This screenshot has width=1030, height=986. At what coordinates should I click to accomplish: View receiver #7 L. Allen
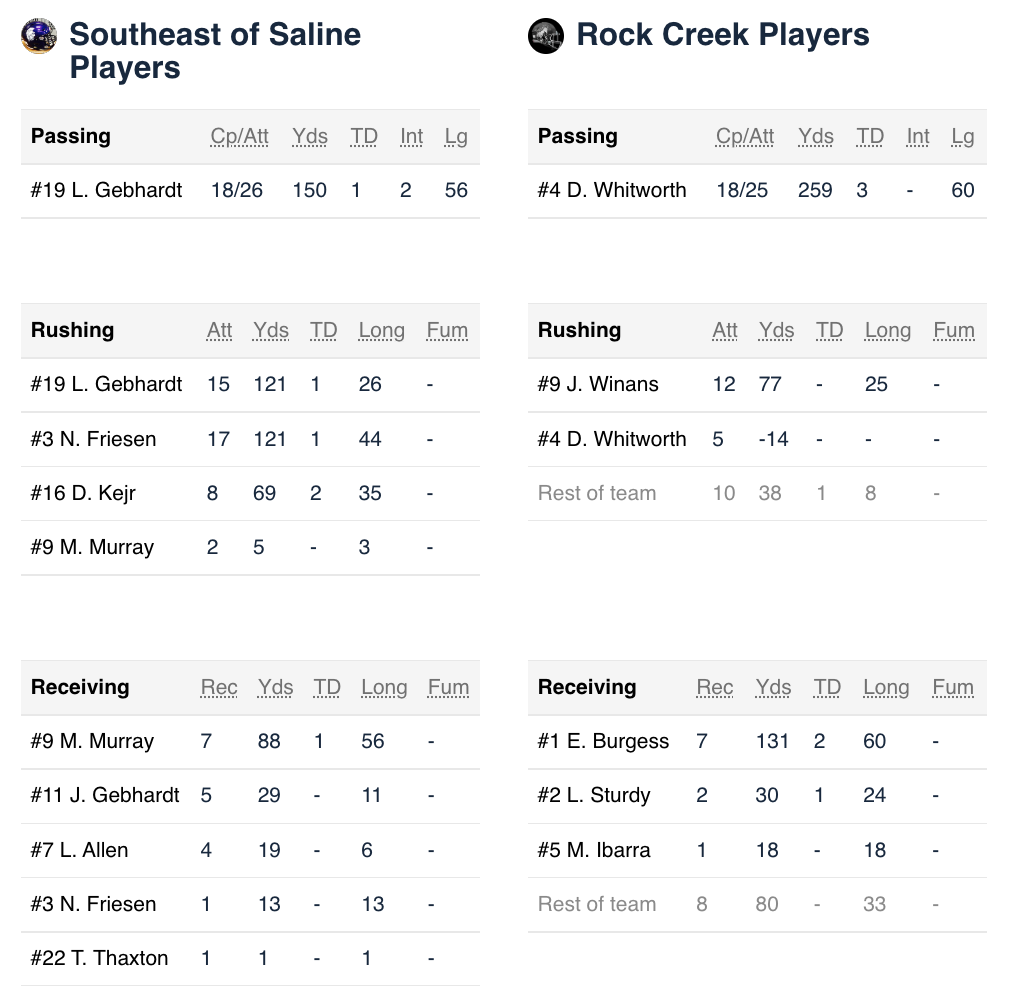[79, 850]
